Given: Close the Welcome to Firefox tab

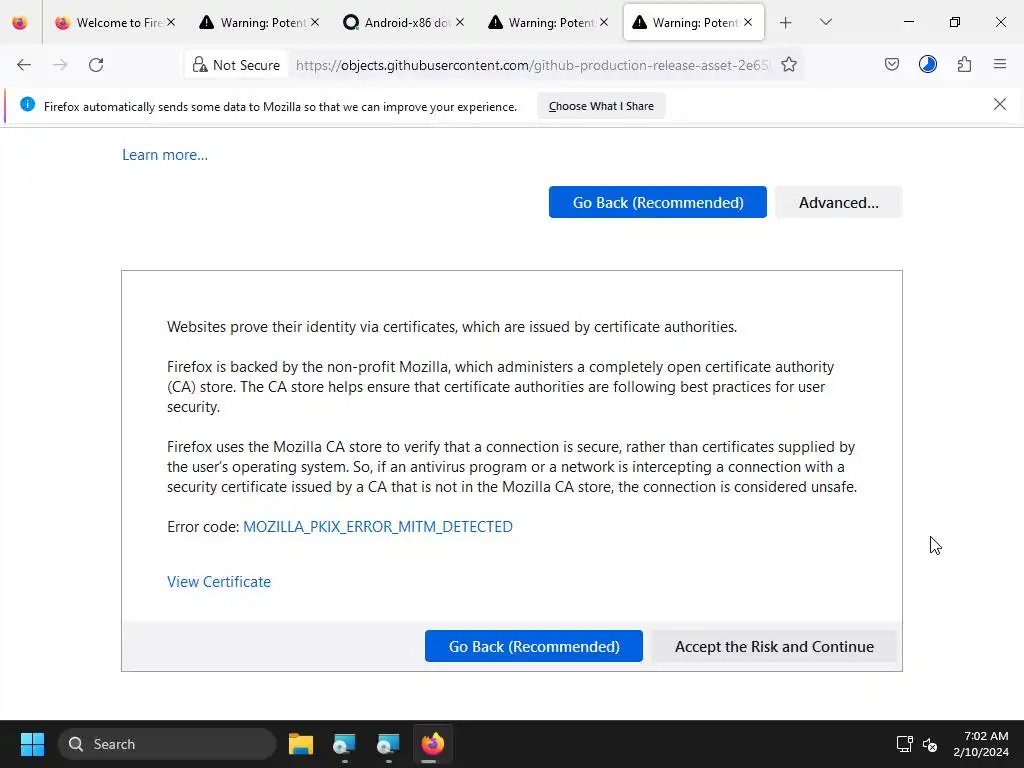Looking at the screenshot, I should coord(171,22).
